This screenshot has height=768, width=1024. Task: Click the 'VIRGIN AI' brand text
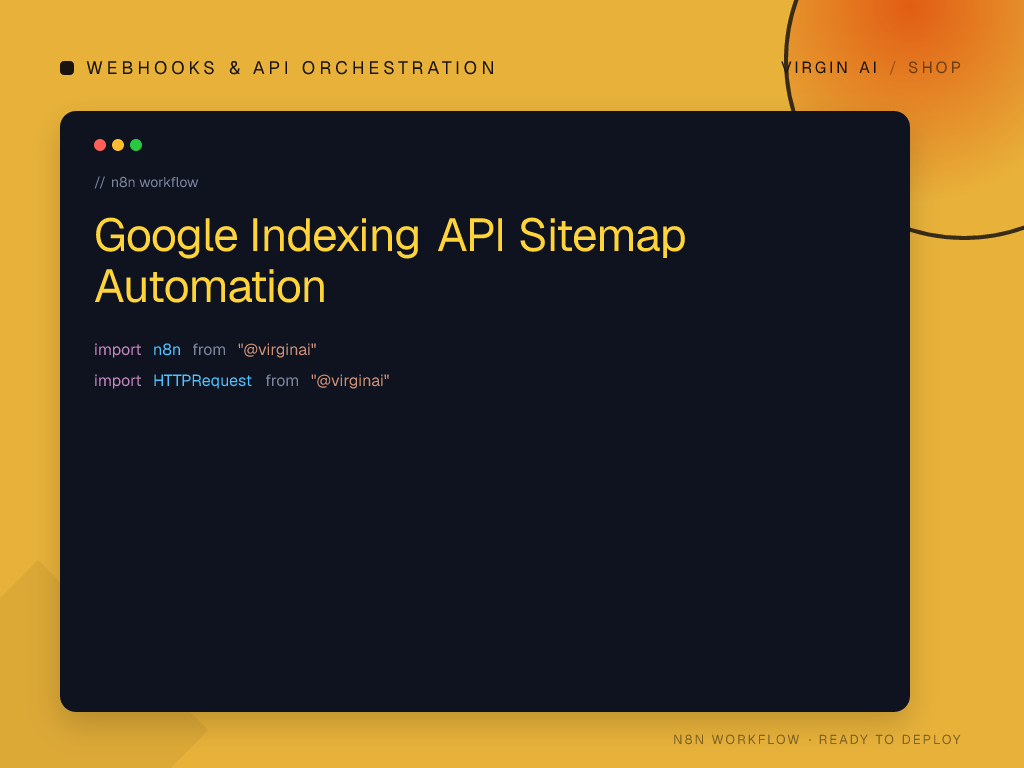829,68
